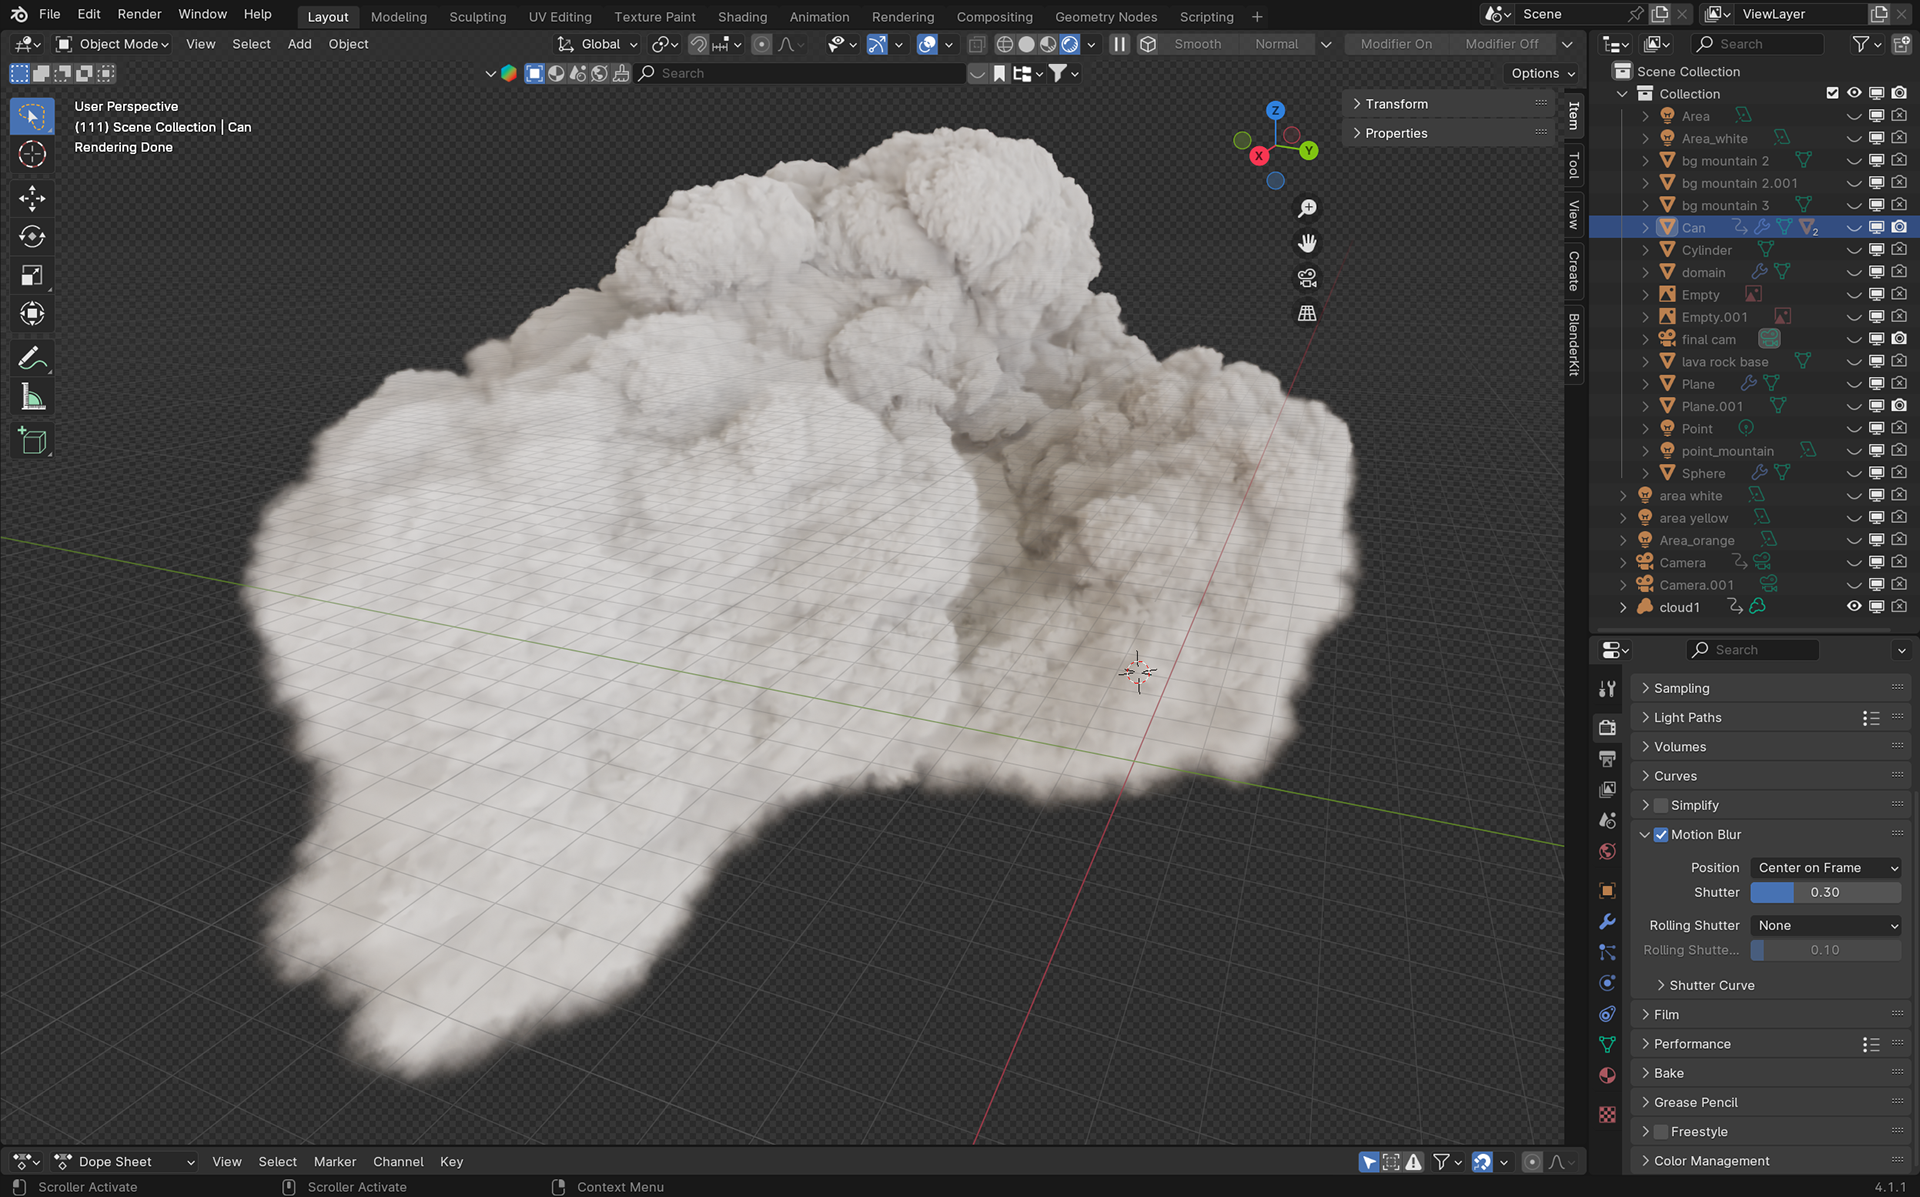Select the Annotate pencil tool
The width and height of the screenshot is (1920, 1197).
click(32, 358)
